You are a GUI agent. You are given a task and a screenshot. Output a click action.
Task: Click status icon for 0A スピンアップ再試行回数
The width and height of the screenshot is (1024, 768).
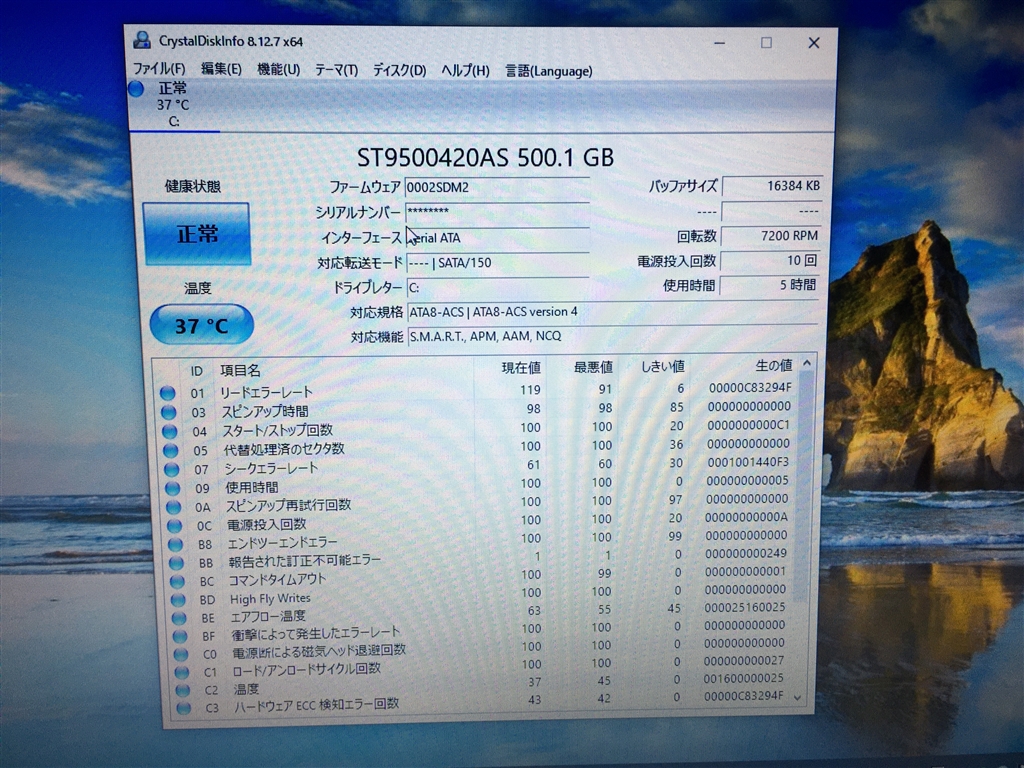click(174, 506)
